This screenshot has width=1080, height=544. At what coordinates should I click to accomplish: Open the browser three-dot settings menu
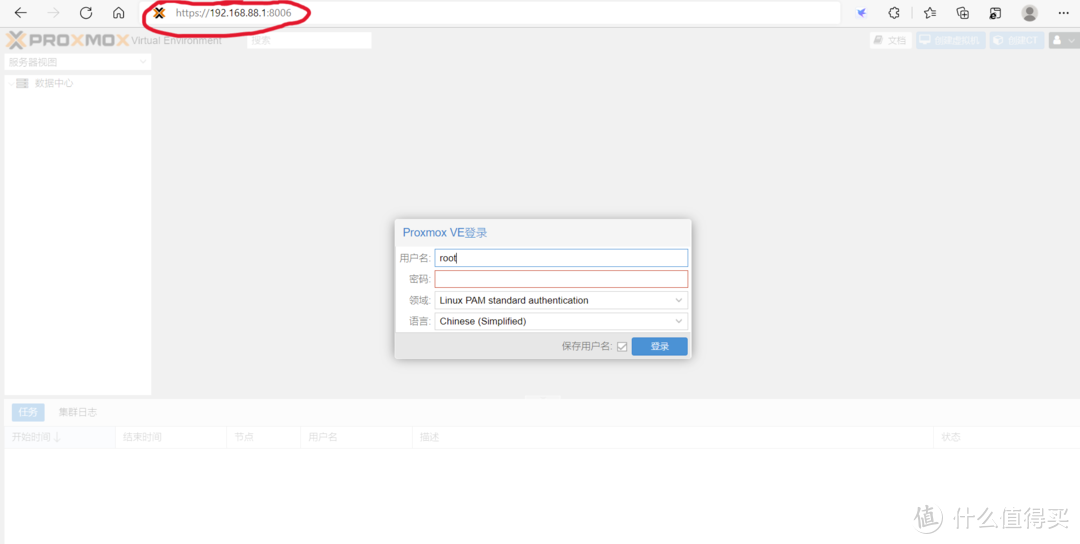click(1063, 13)
